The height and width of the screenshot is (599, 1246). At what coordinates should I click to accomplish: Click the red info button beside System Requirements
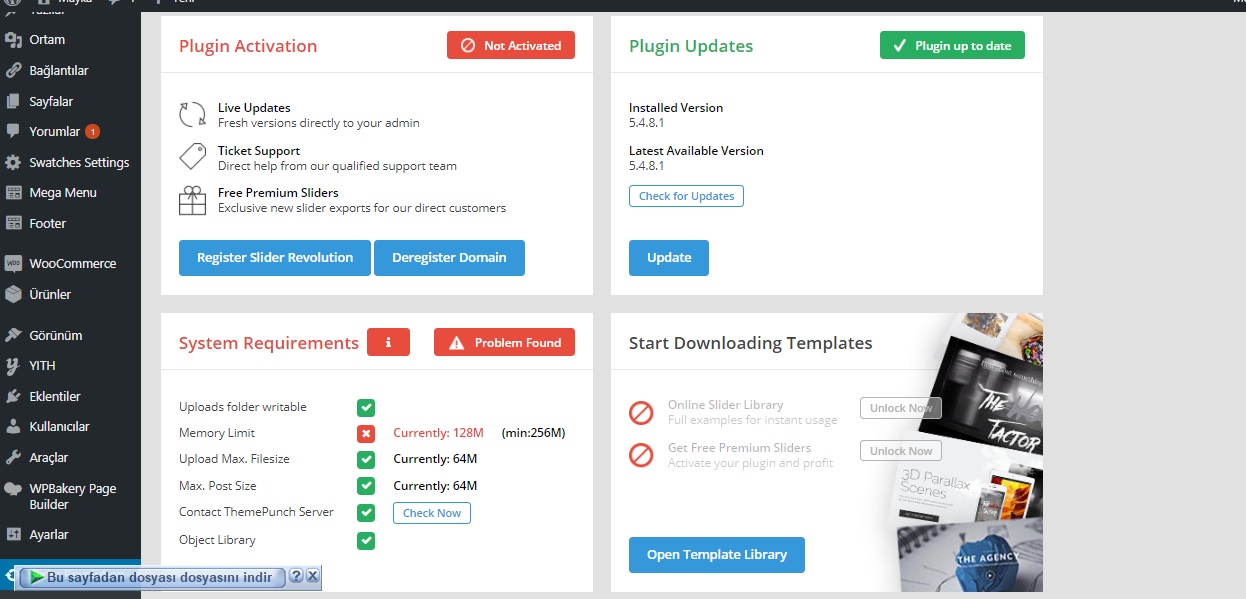point(388,342)
